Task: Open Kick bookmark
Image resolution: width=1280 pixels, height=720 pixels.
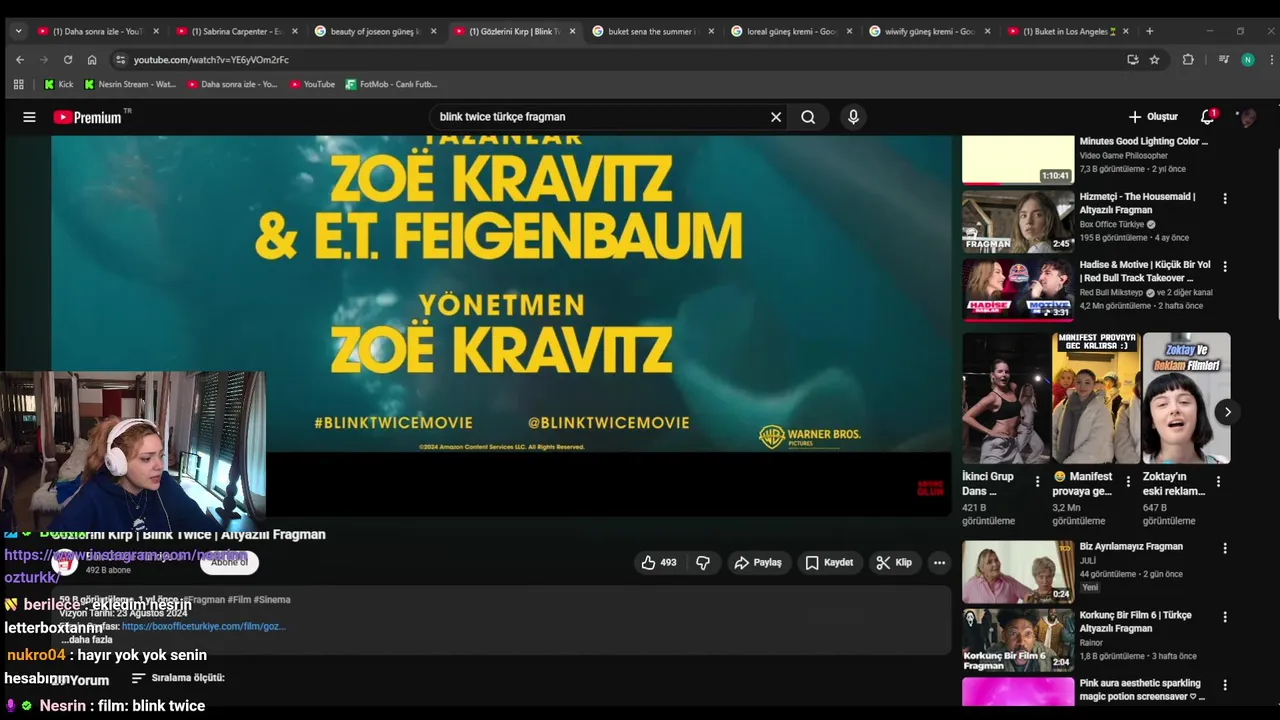Action: coord(58,84)
